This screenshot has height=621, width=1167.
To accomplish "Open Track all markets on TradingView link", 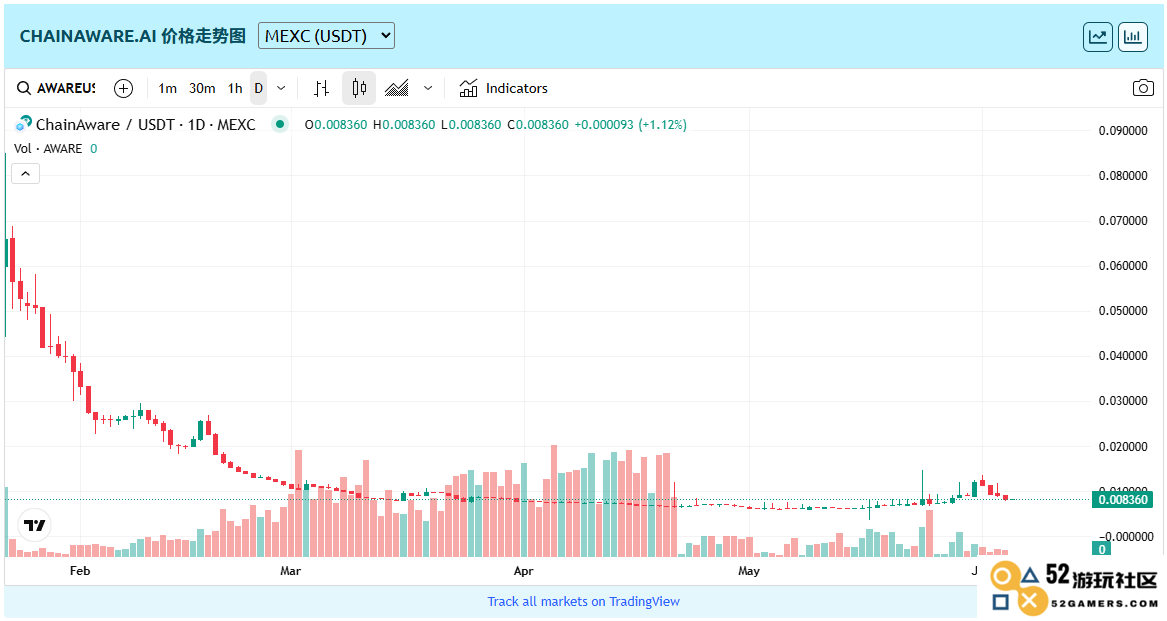I will pyautogui.click(x=584, y=602).
